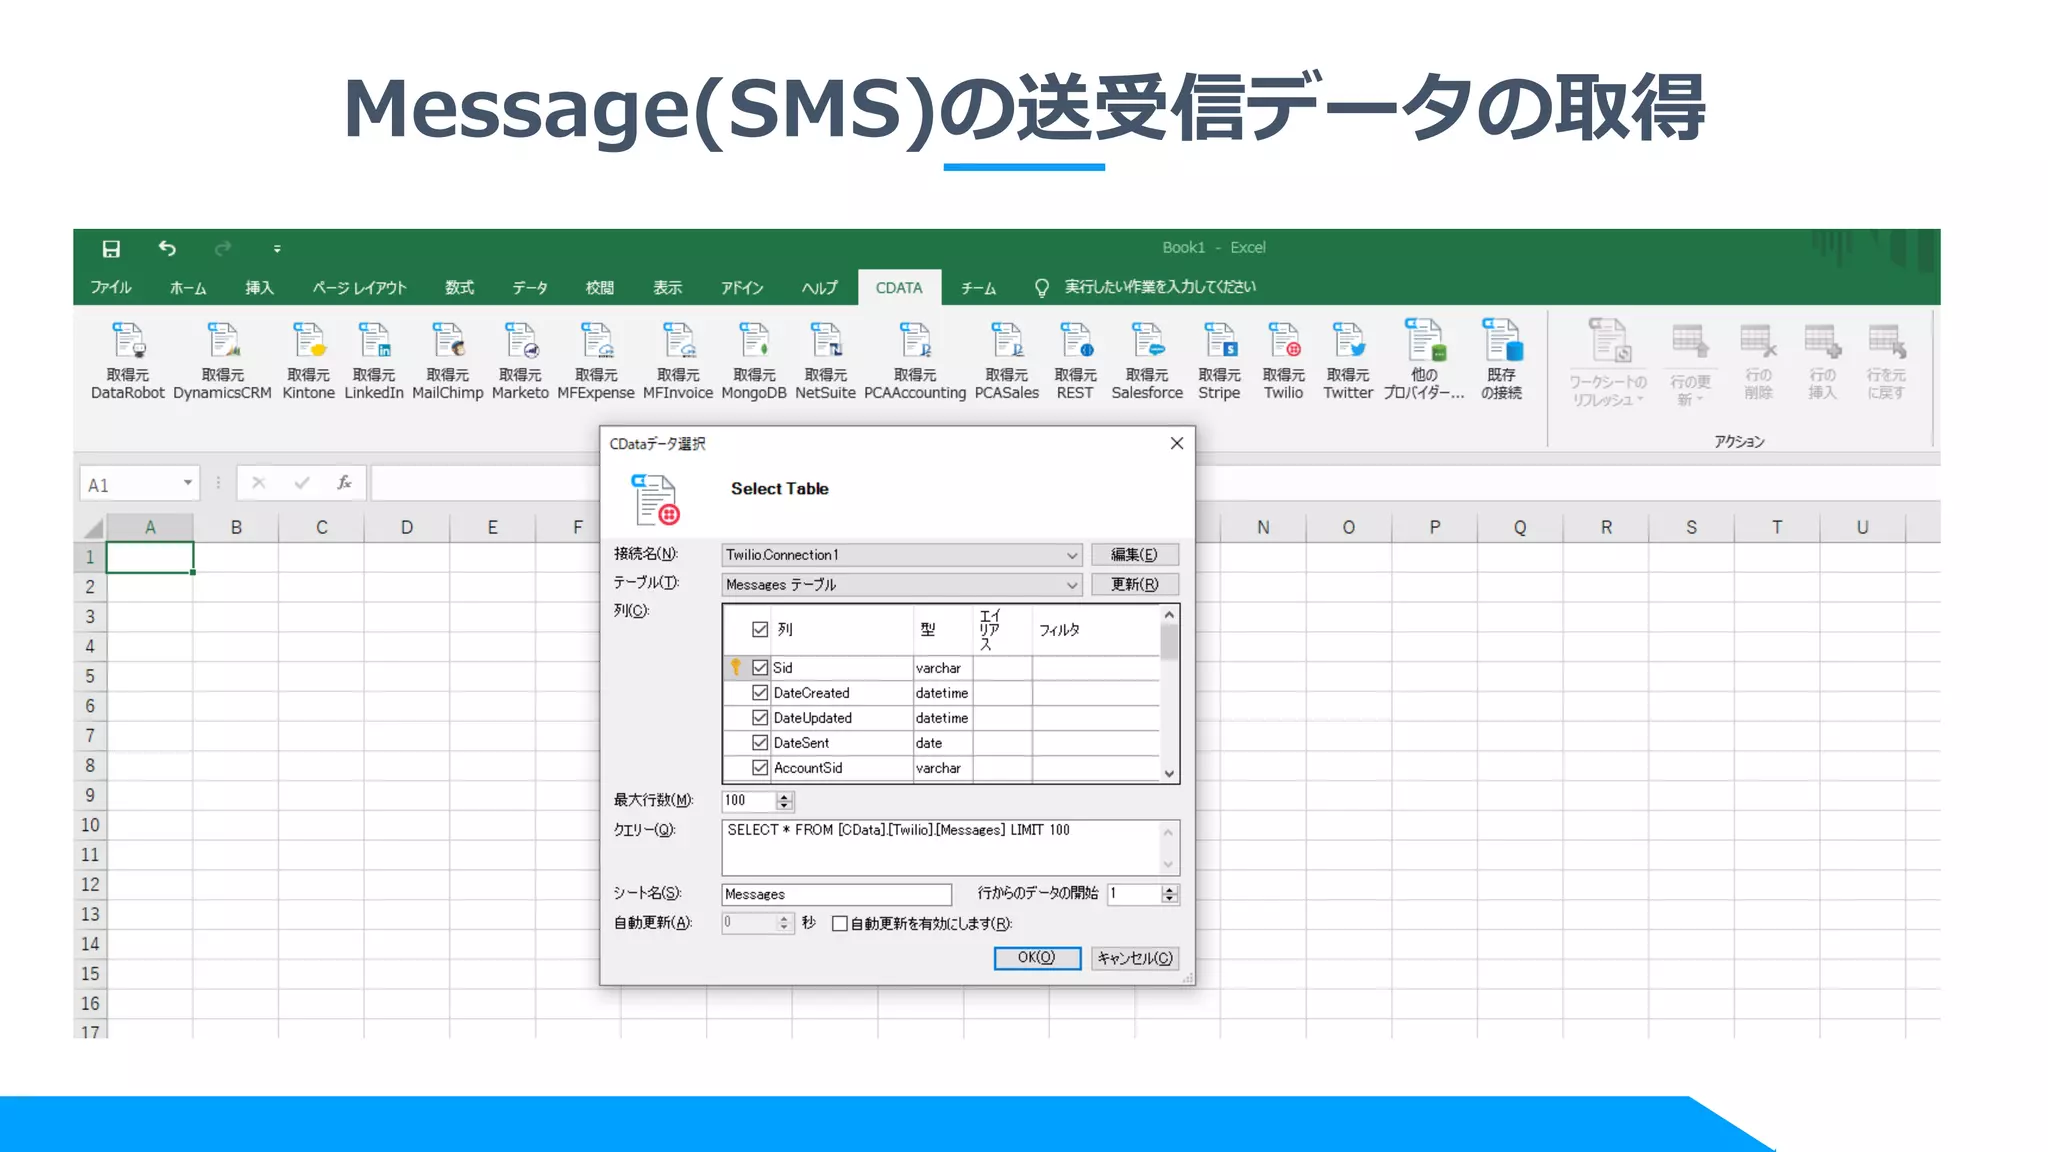Click the PCASales source icon
The height and width of the screenshot is (1152, 2048).
point(1007,360)
